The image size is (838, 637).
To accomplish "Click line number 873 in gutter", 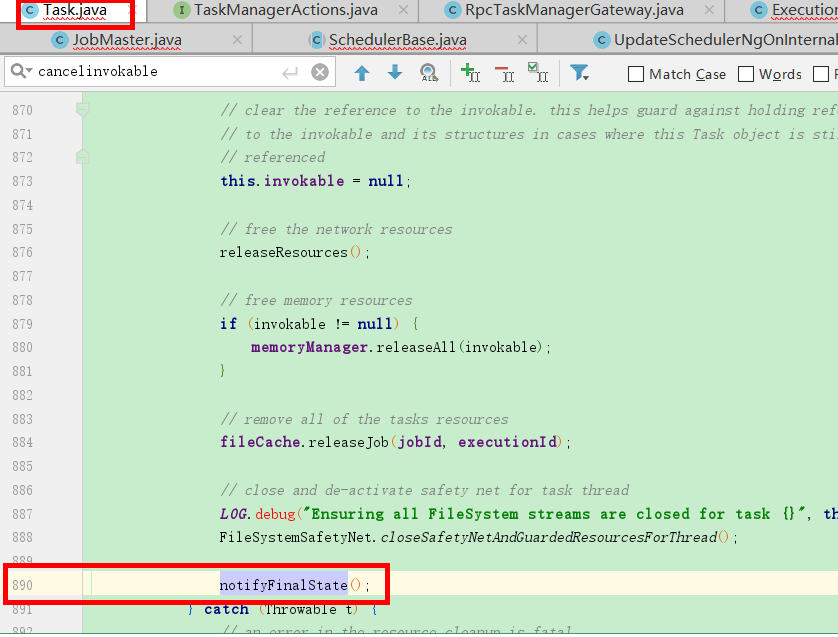I will coord(22,181).
